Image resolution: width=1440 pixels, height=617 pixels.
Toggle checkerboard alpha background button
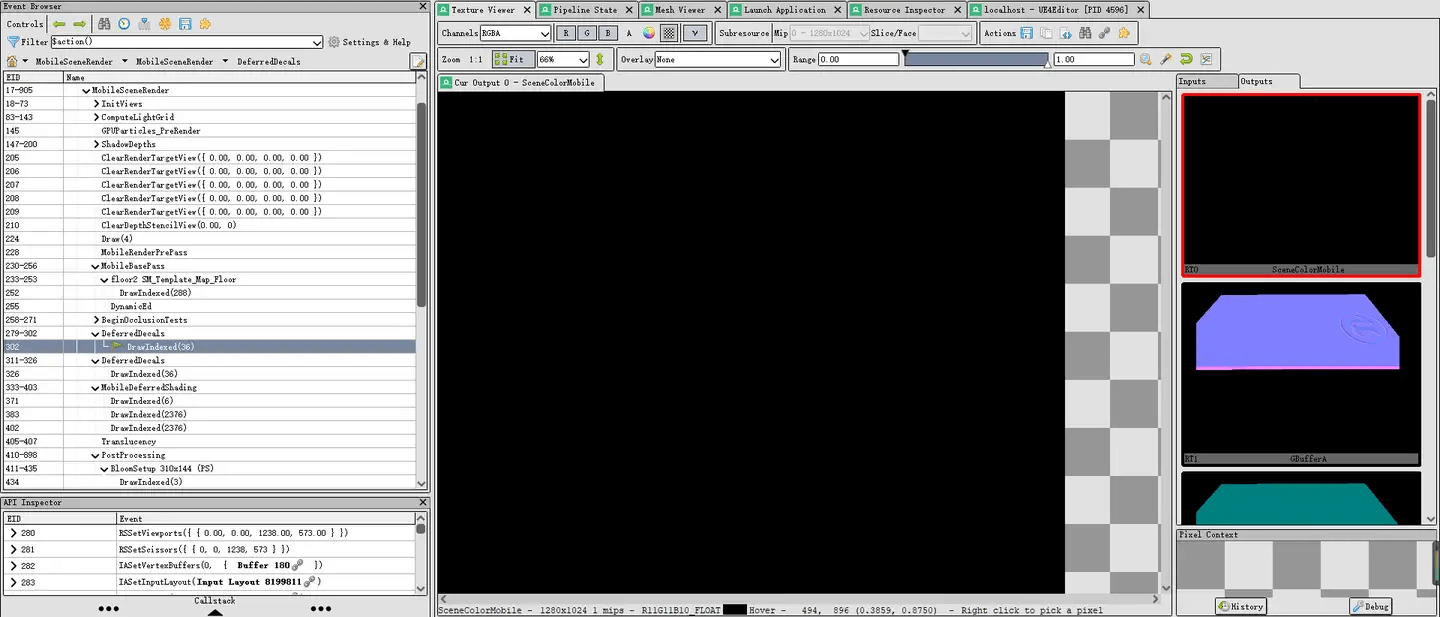669,33
